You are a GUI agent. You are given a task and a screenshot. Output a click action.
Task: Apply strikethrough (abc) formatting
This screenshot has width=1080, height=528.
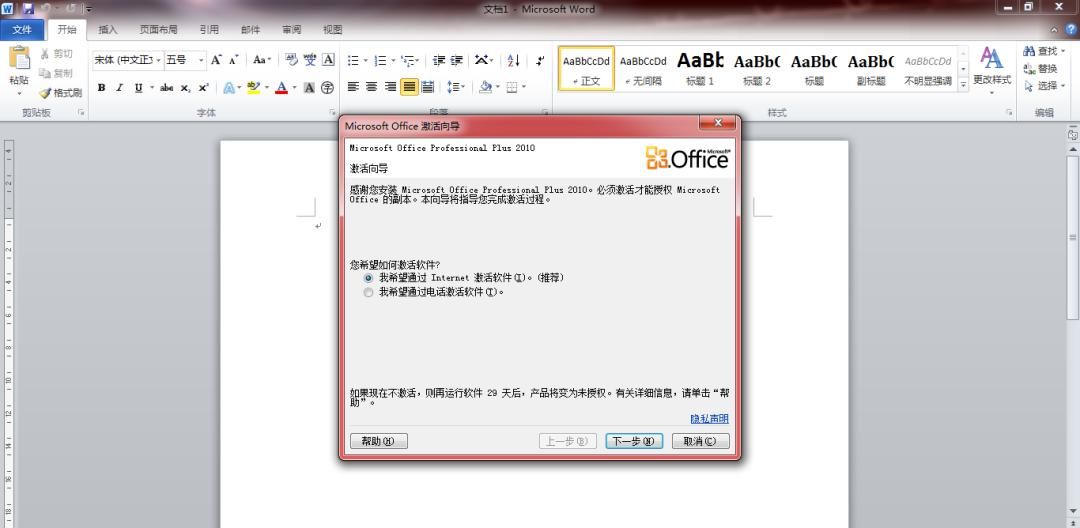click(166, 87)
